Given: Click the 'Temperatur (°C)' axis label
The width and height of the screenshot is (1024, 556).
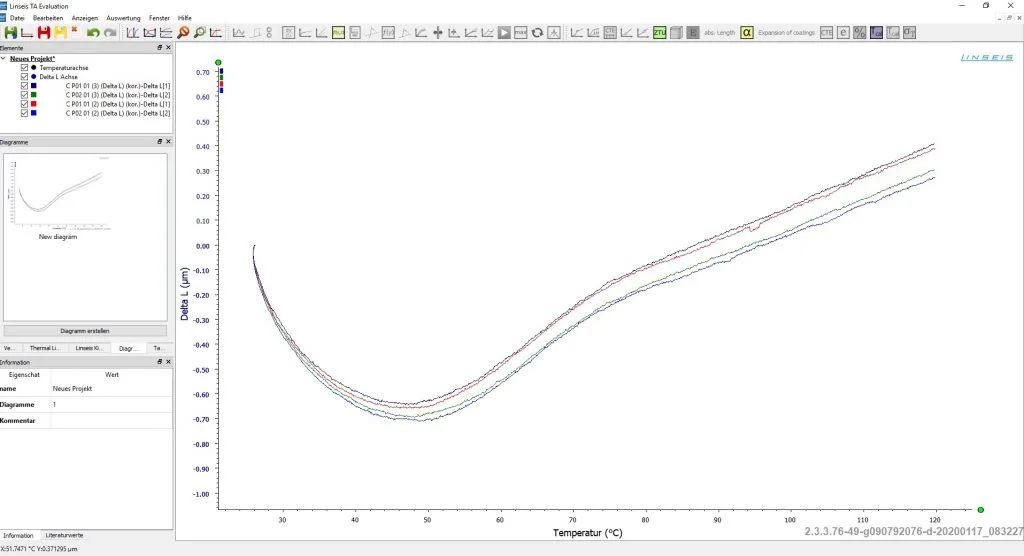Looking at the screenshot, I should pyautogui.click(x=587, y=532).
